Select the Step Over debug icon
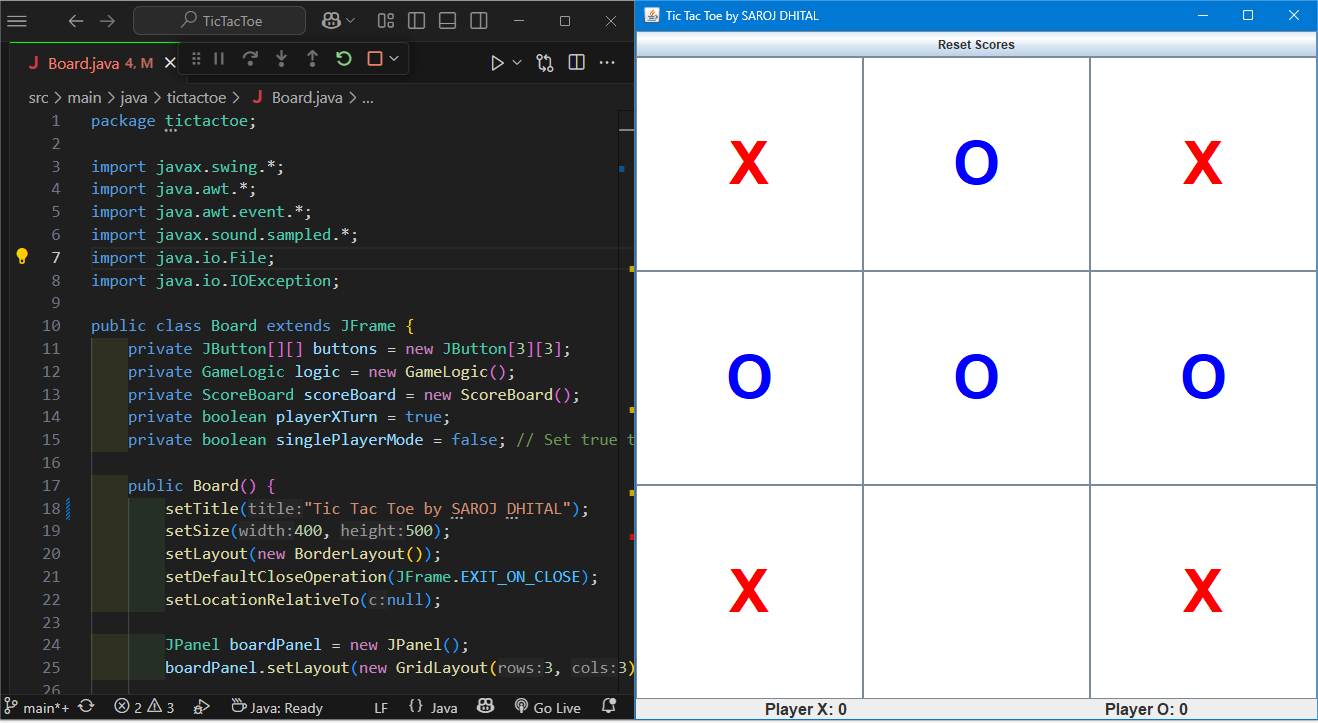The image size is (1318, 723). (251, 62)
